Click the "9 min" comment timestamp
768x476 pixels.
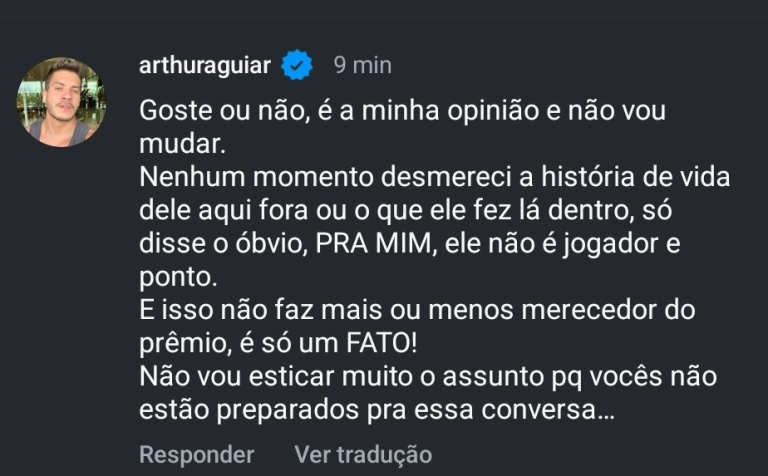[x=361, y=66]
